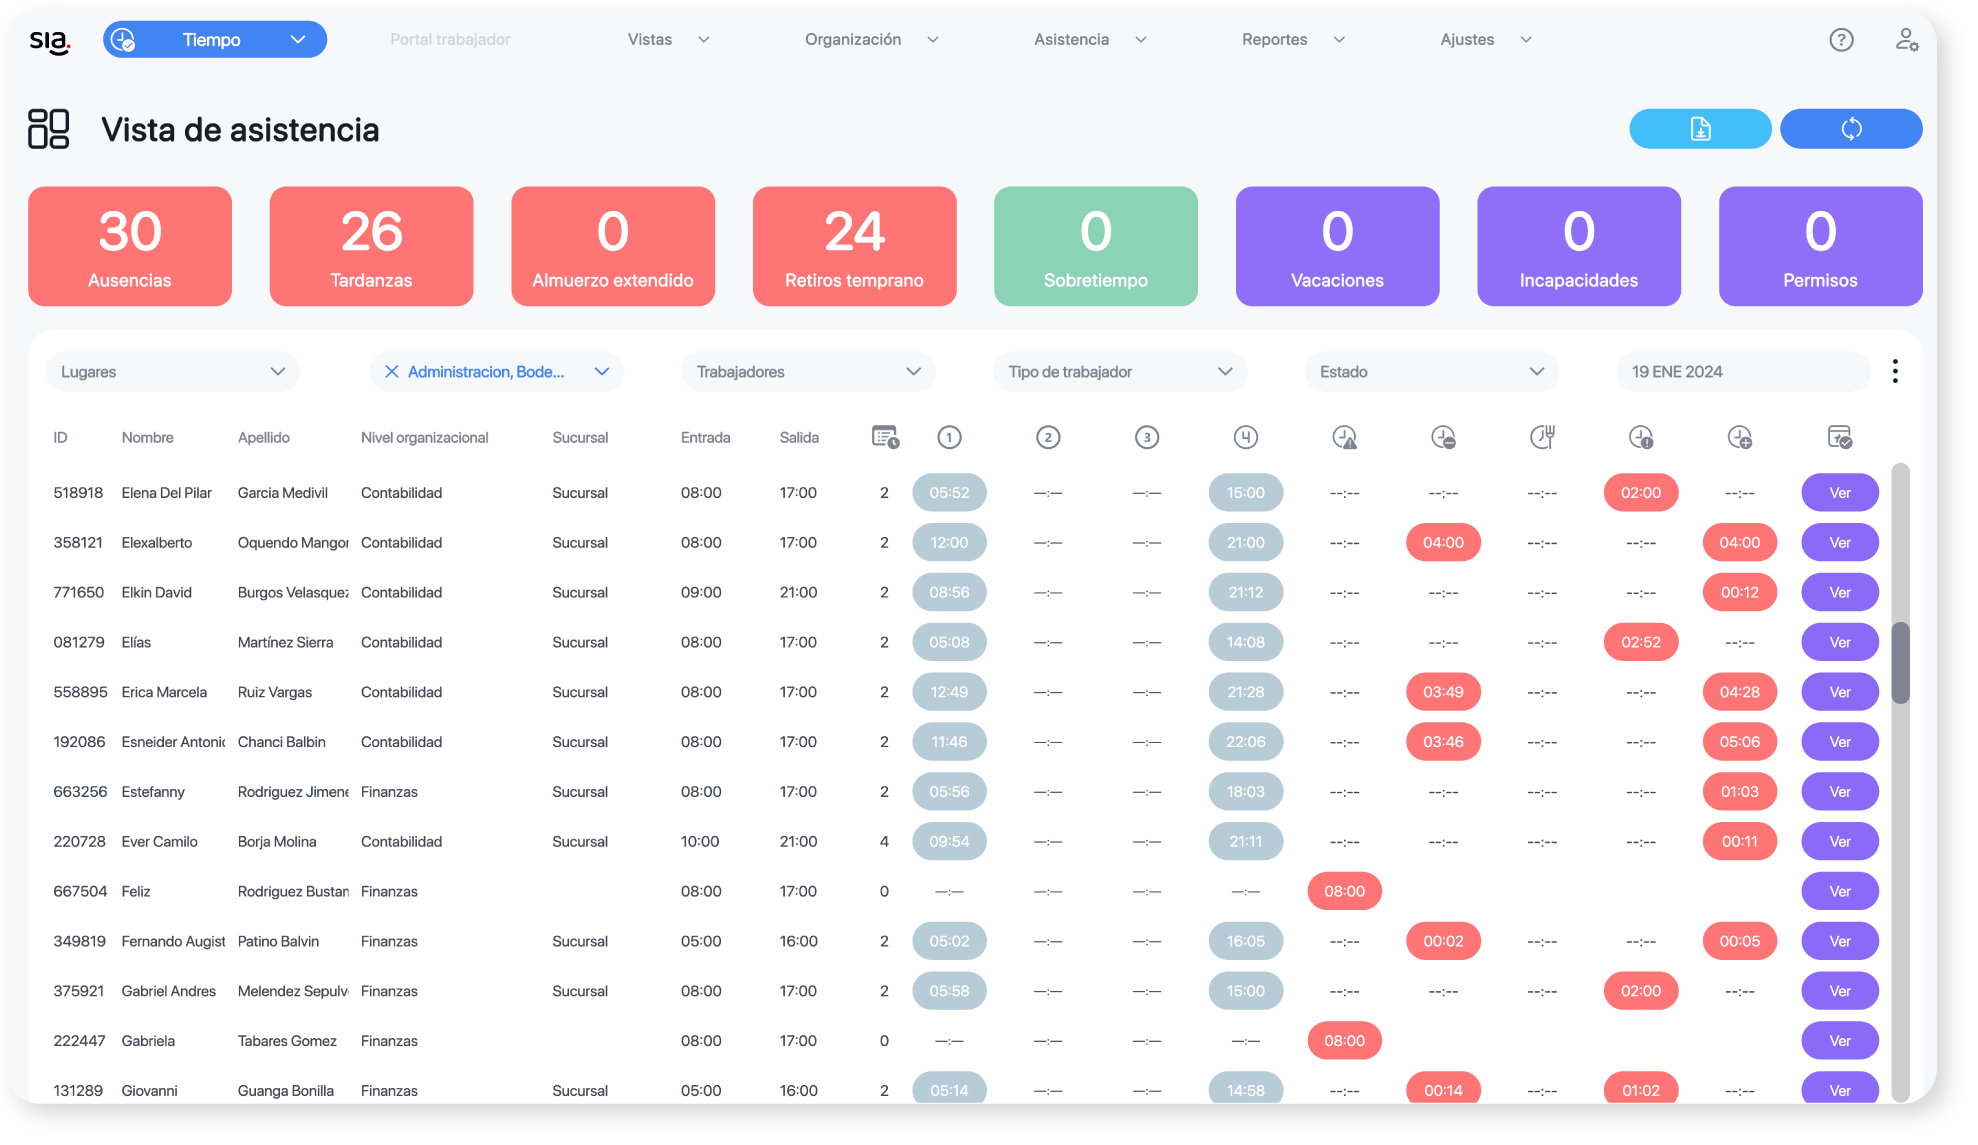The image size is (1978, 1145).
Task: Click the clock with warning triangle icon
Action: tap(1344, 437)
